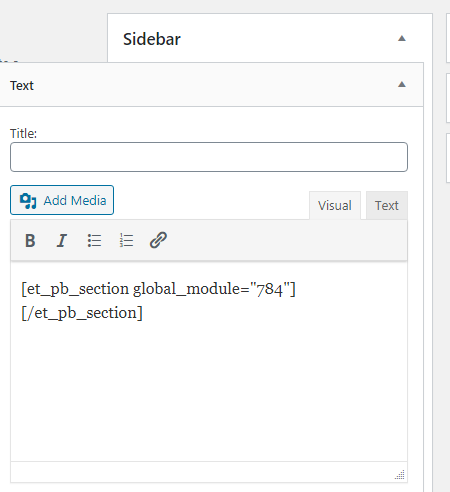Click the editor bottom status bar

[209, 472]
